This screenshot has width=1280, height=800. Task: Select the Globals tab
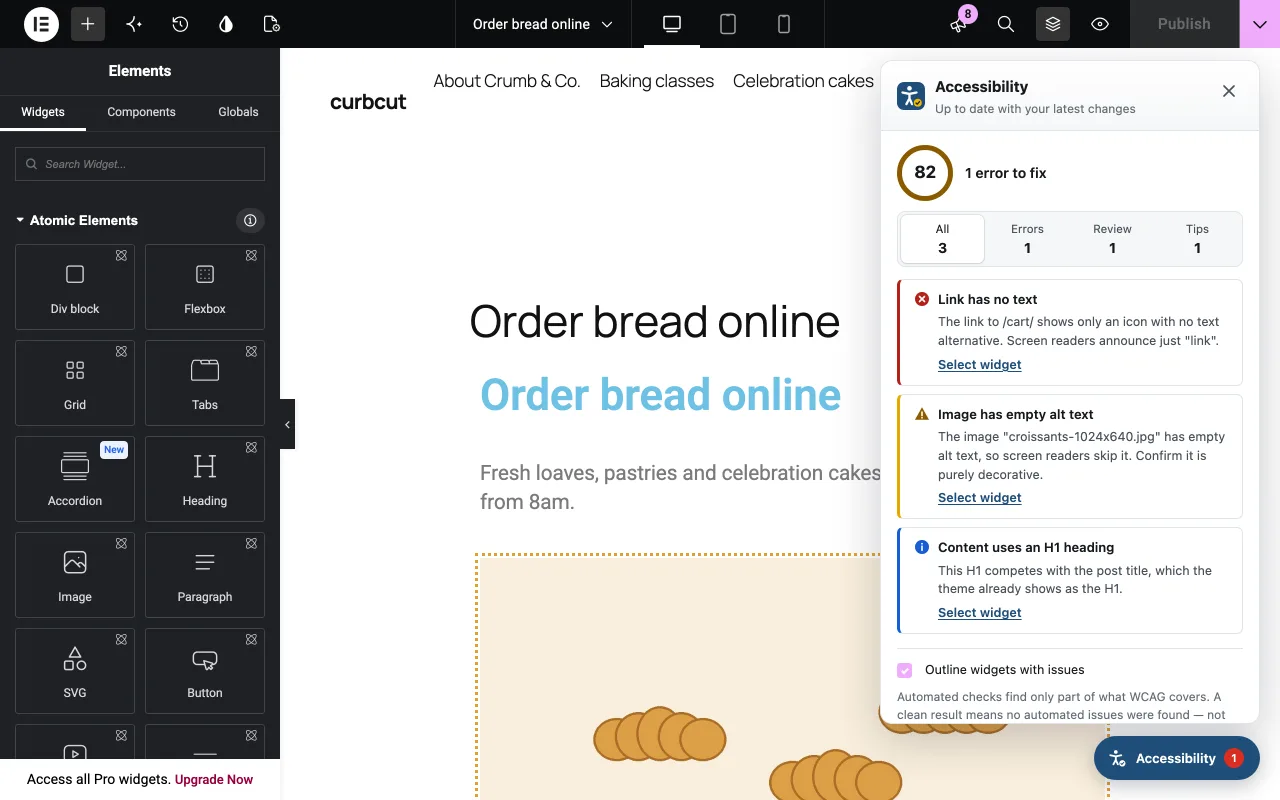[x=238, y=112]
